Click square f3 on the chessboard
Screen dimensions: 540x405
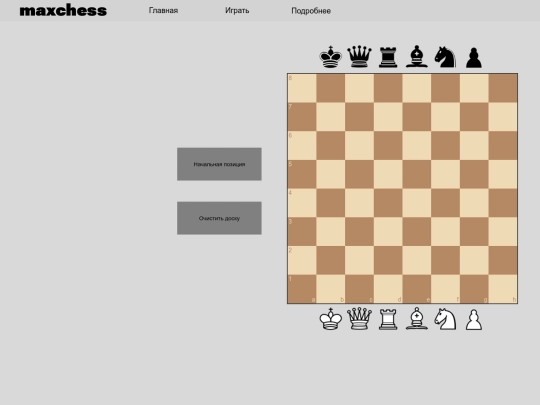(446, 231)
